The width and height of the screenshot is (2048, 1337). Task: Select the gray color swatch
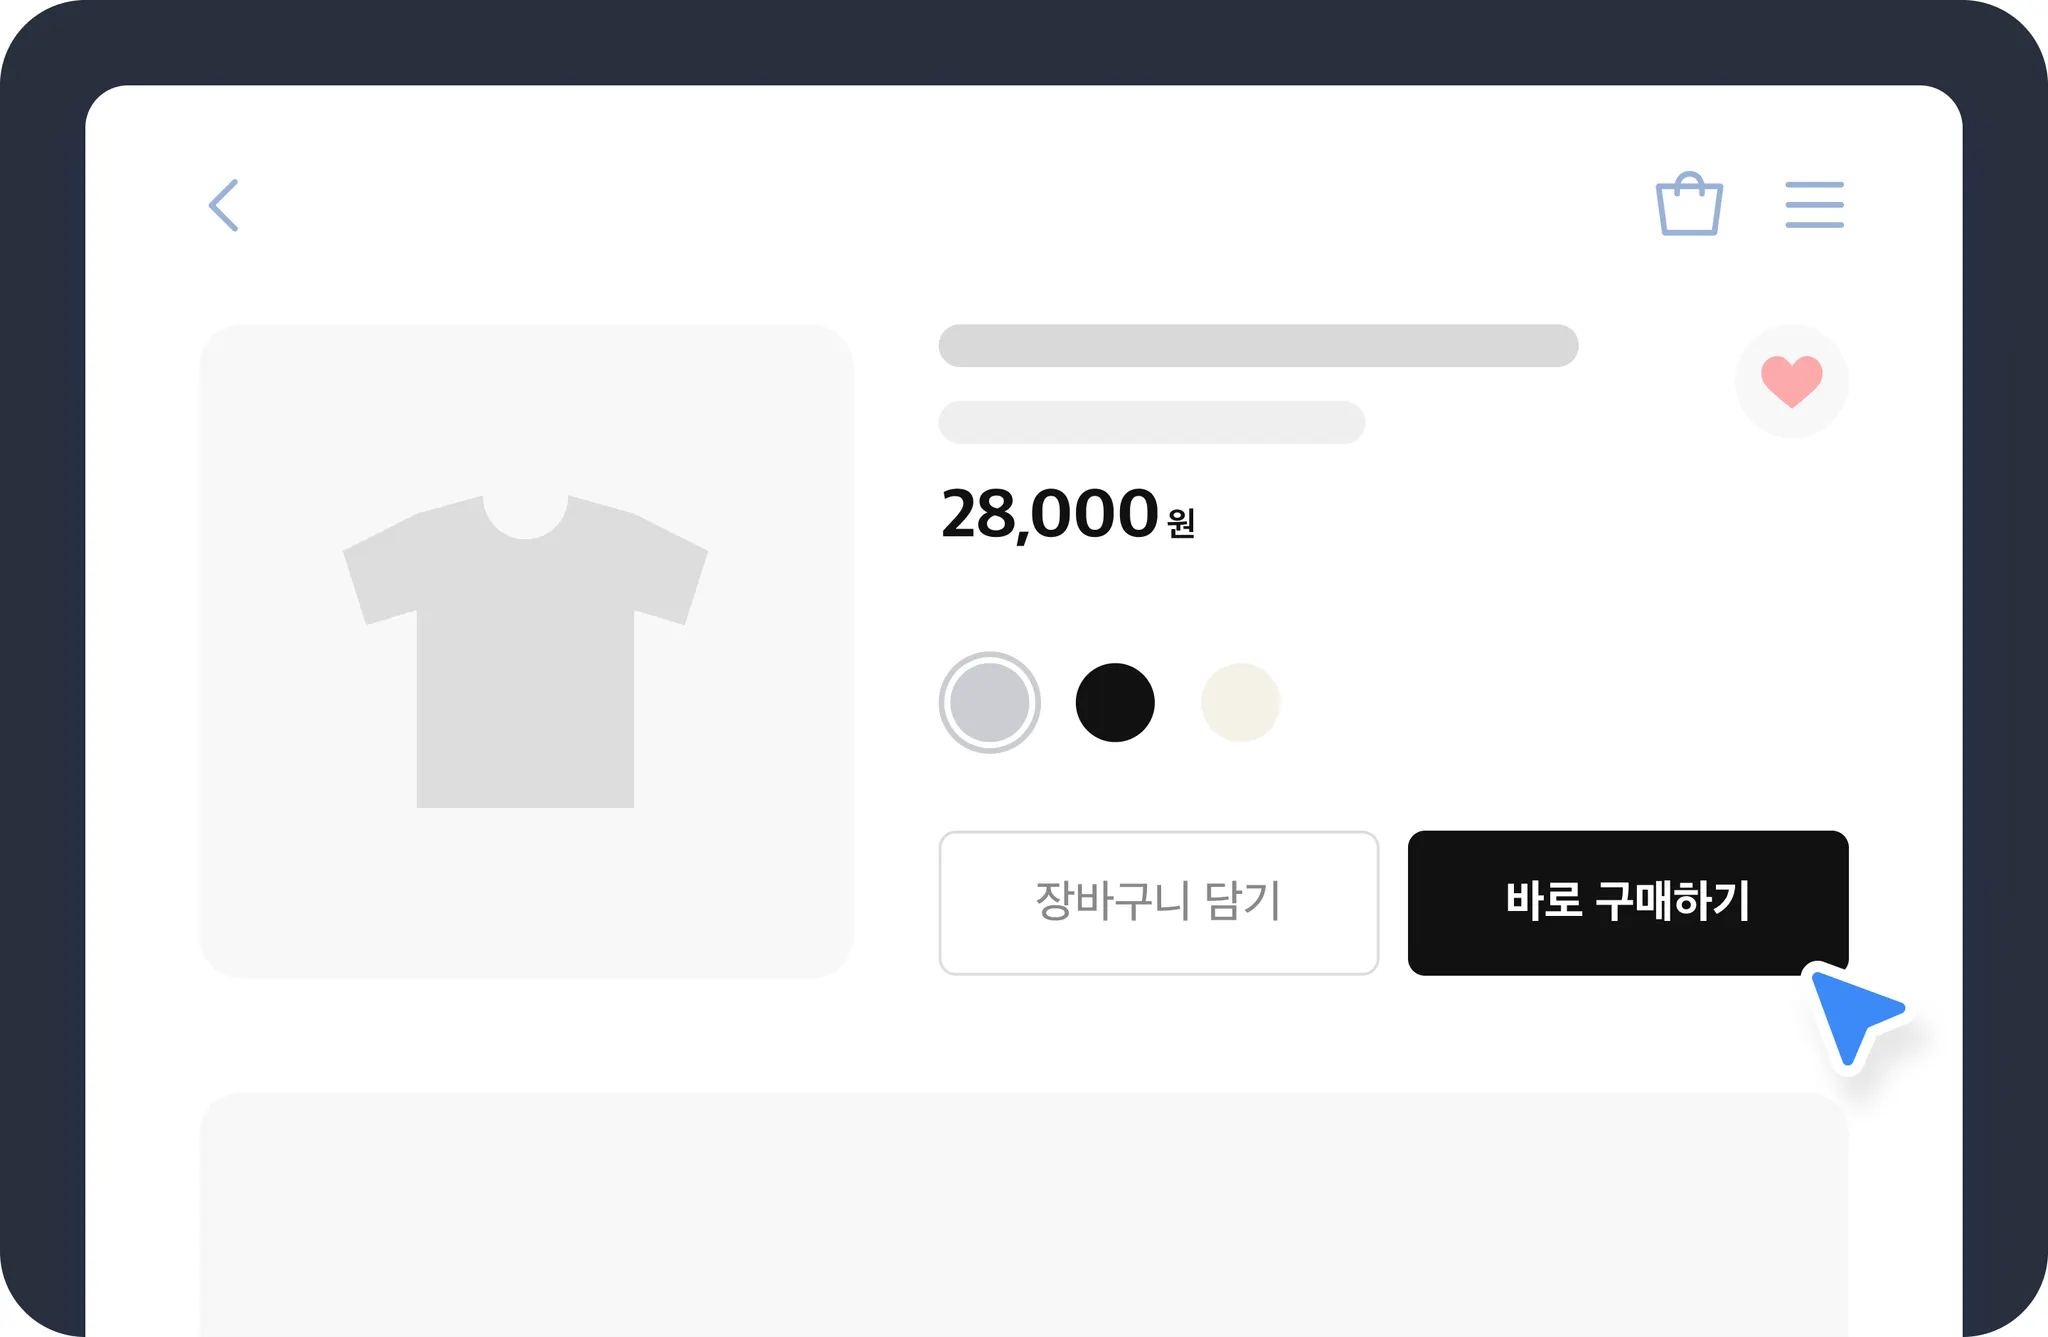pyautogui.click(x=990, y=703)
